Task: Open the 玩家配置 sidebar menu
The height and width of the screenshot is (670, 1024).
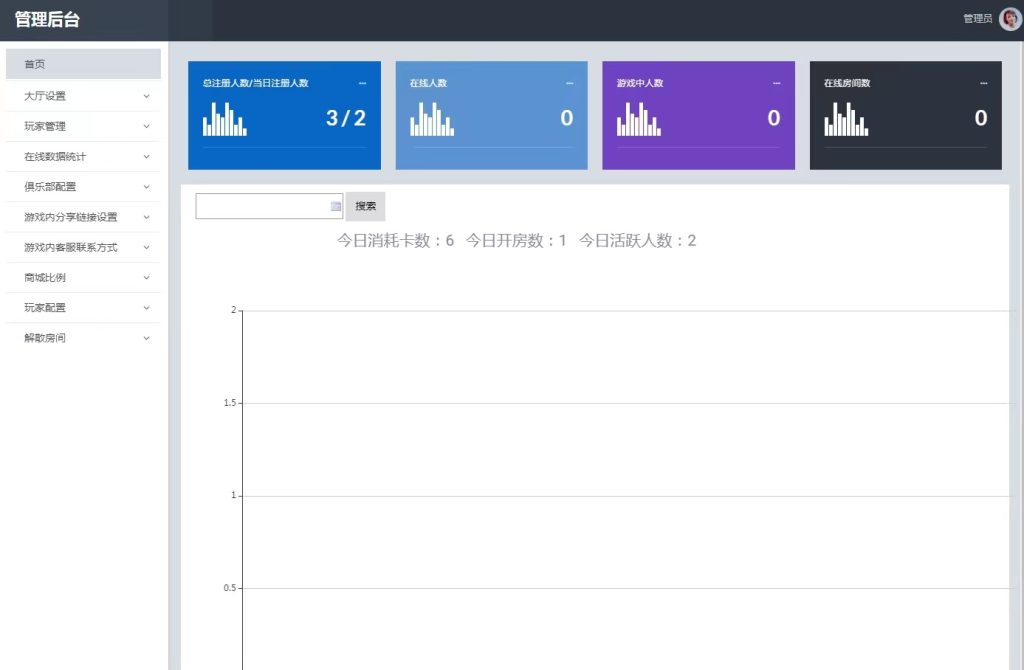Action: click(x=83, y=308)
